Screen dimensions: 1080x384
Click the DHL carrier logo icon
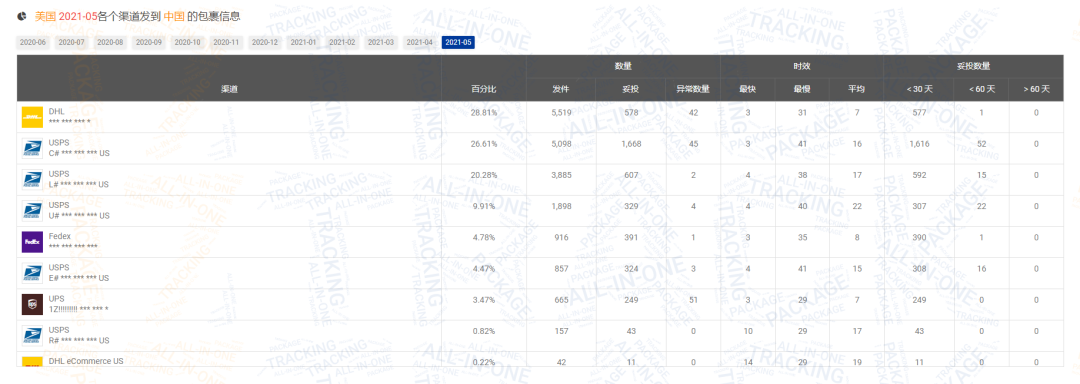pyautogui.click(x=32, y=117)
